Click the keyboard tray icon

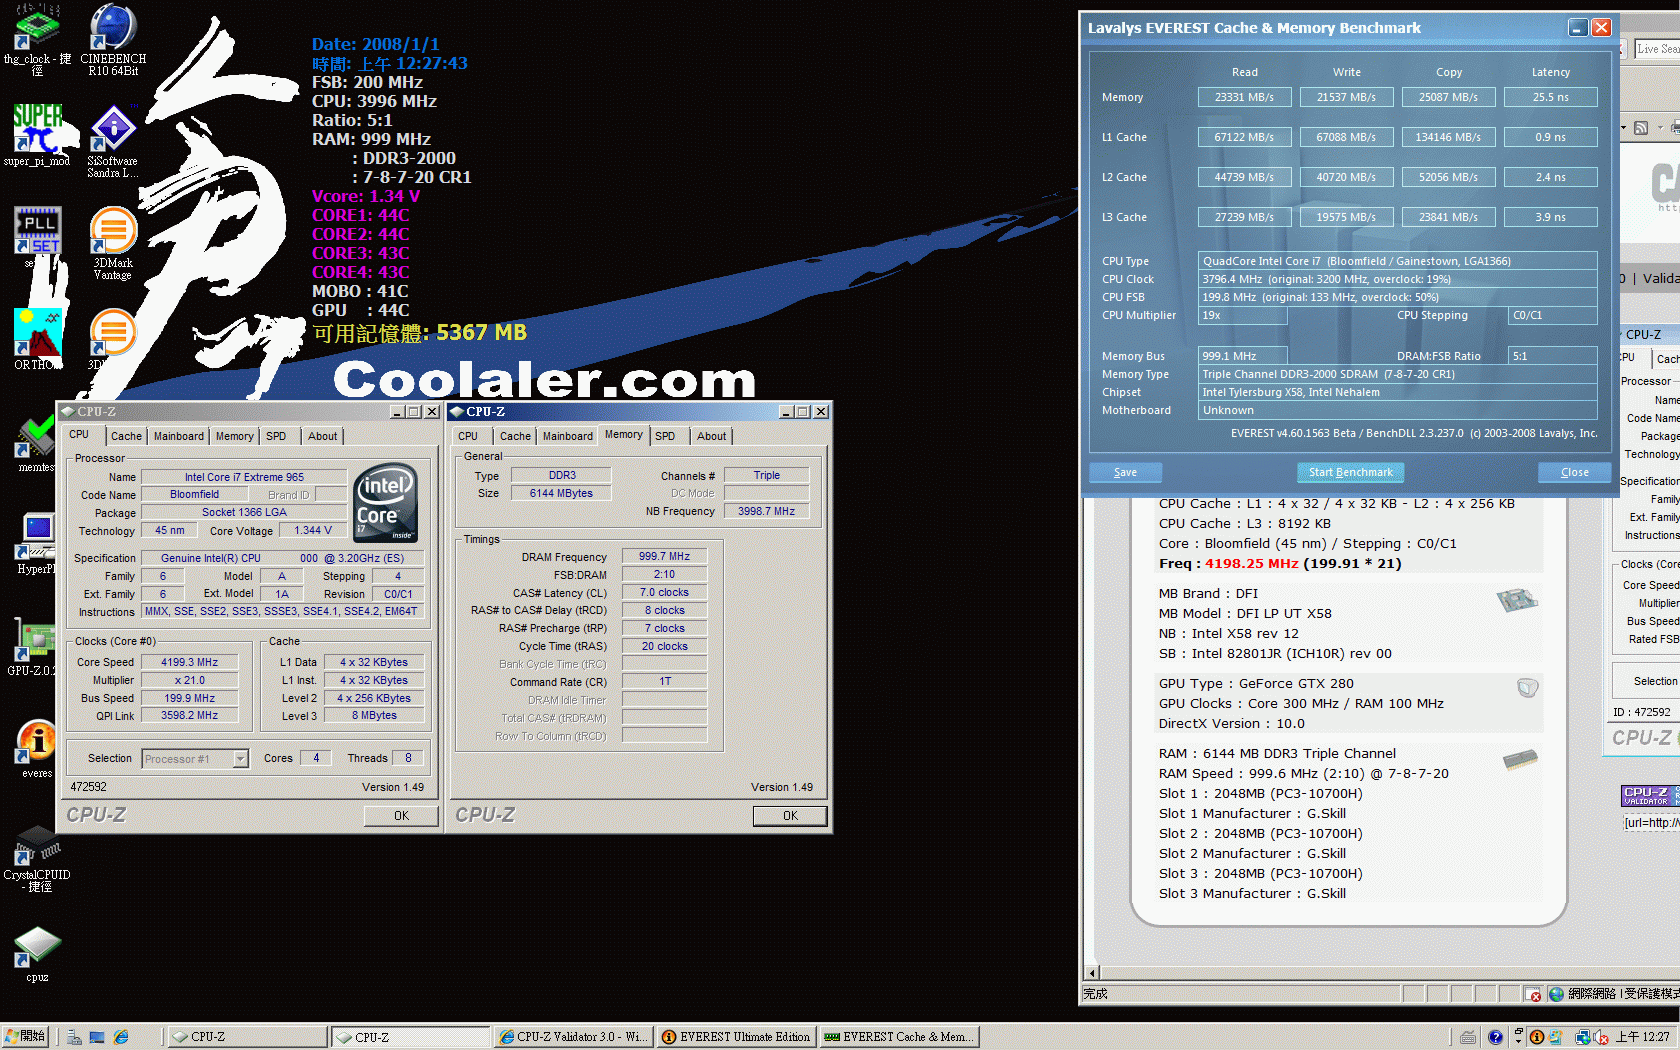pyautogui.click(x=1468, y=1037)
